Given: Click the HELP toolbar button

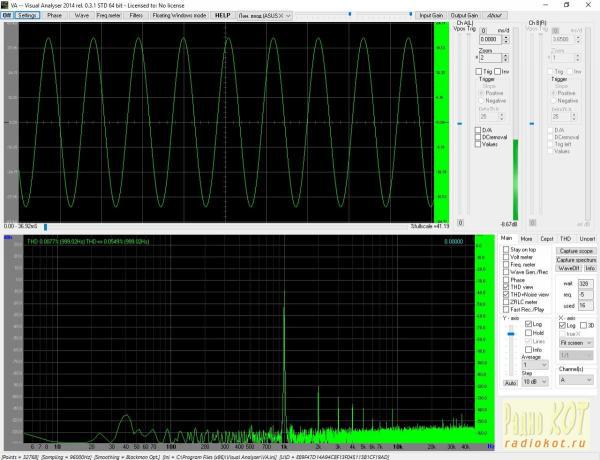Looking at the screenshot, I should pyautogui.click(x=224, y=16).
